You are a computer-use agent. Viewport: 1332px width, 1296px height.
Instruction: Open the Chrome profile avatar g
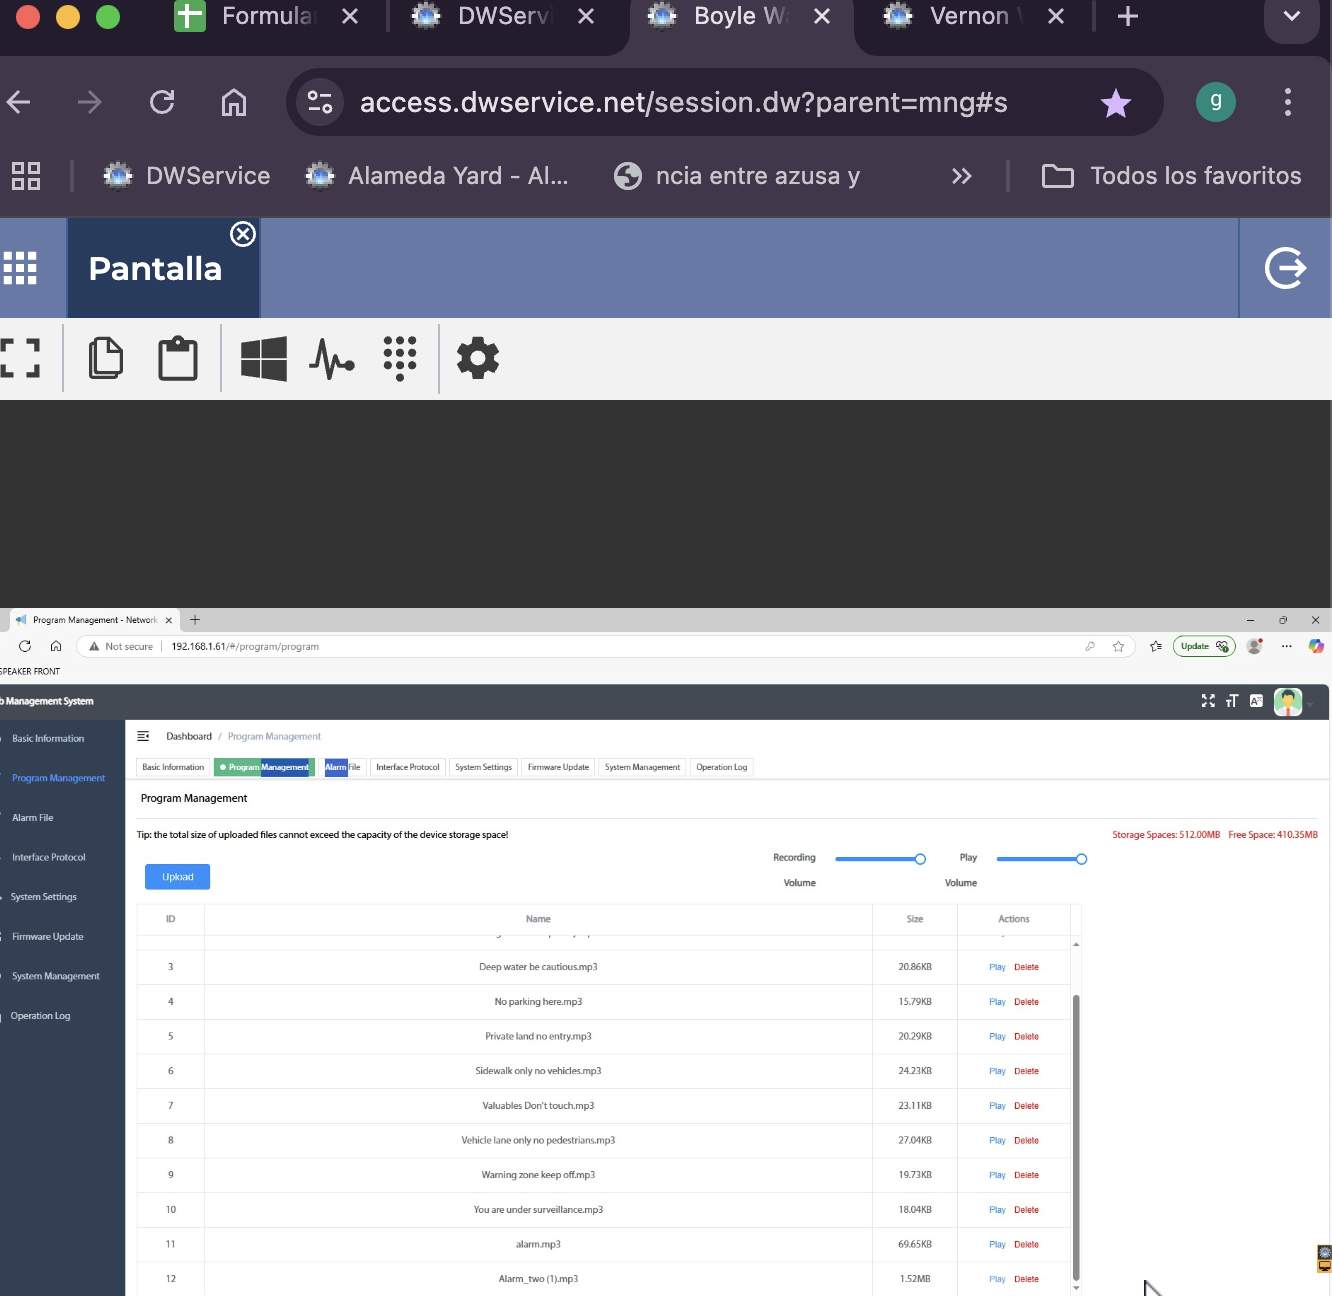coord(1216,102)
